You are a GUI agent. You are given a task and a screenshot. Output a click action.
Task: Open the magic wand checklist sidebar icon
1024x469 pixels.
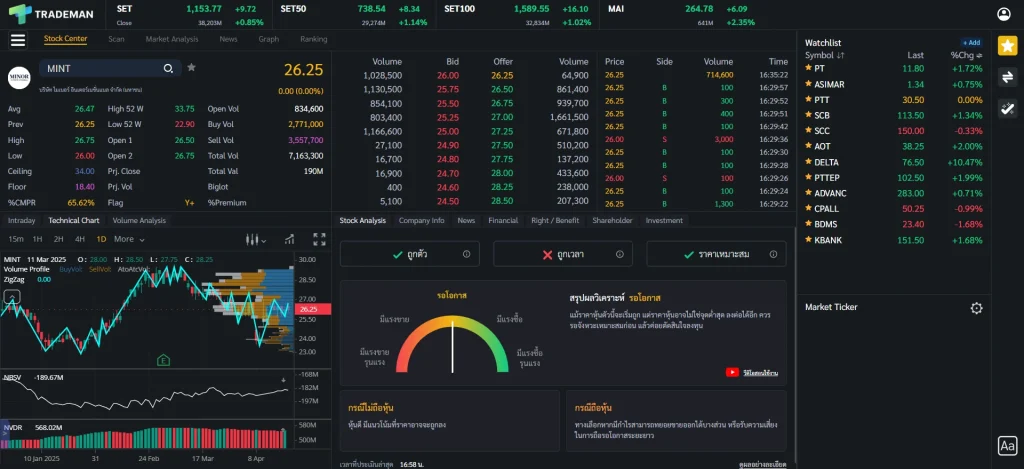point(1007,108)
